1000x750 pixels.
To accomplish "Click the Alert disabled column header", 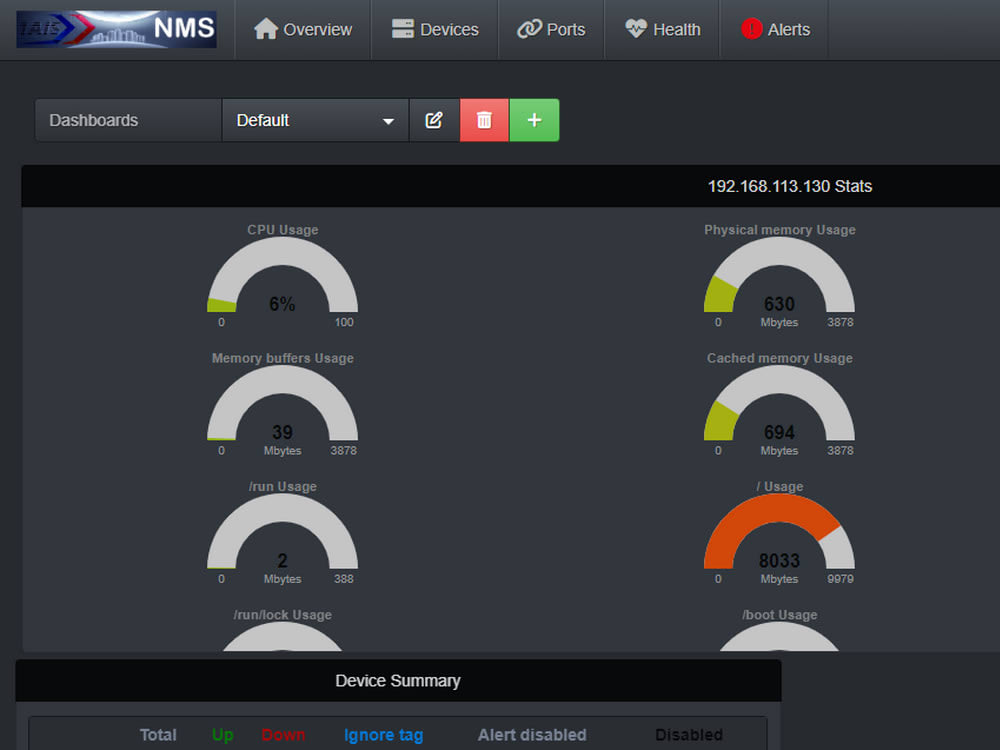I will (x=532, y=734).
